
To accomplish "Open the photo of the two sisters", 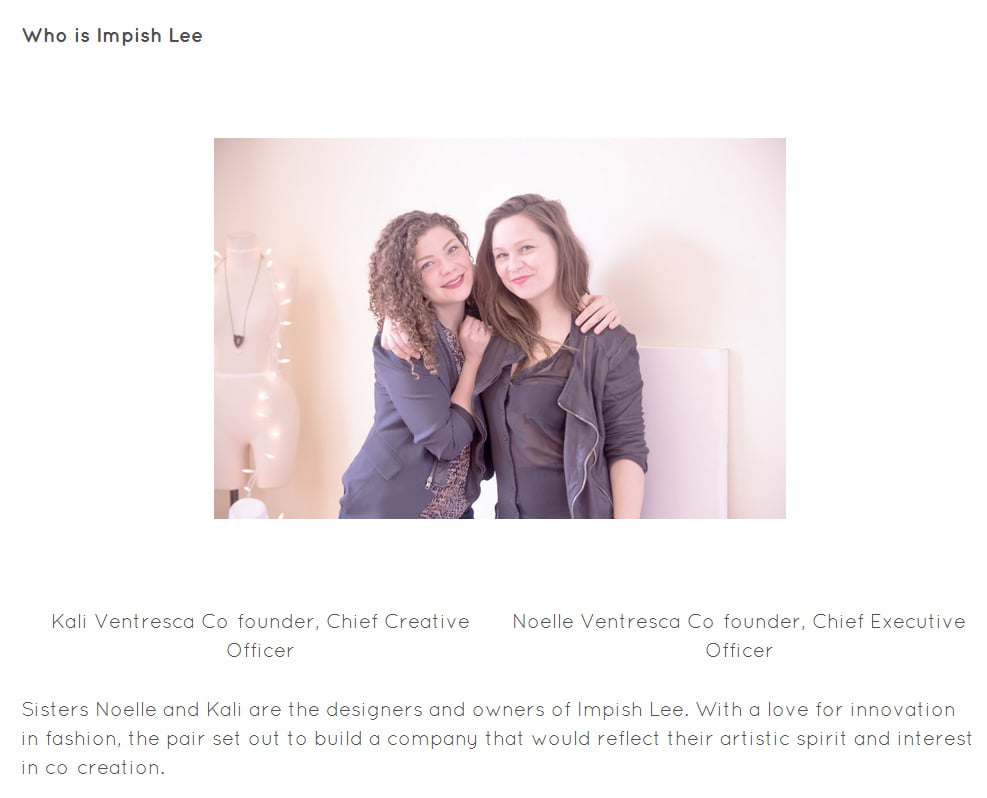I will (500, 329).
